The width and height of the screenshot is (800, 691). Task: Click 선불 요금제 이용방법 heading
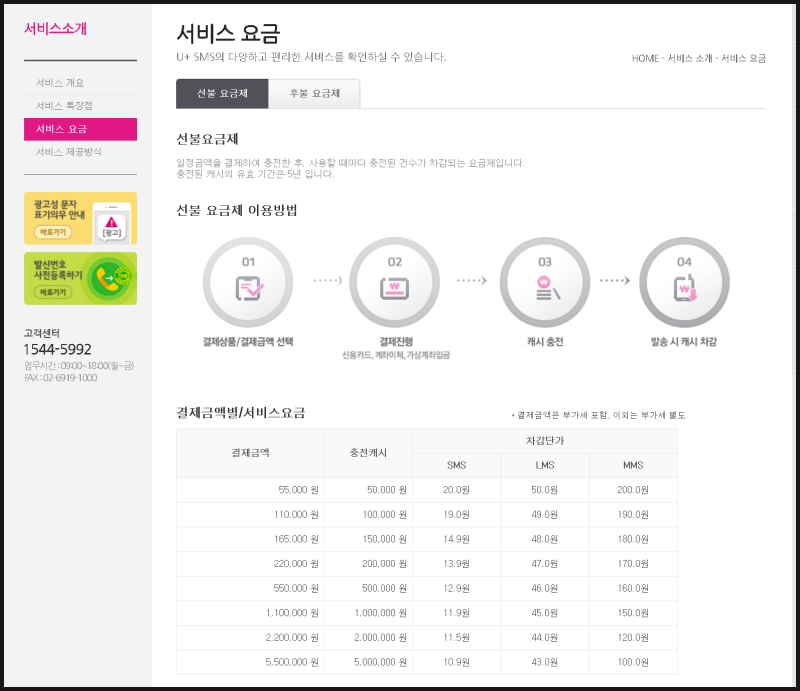[237, 210]
